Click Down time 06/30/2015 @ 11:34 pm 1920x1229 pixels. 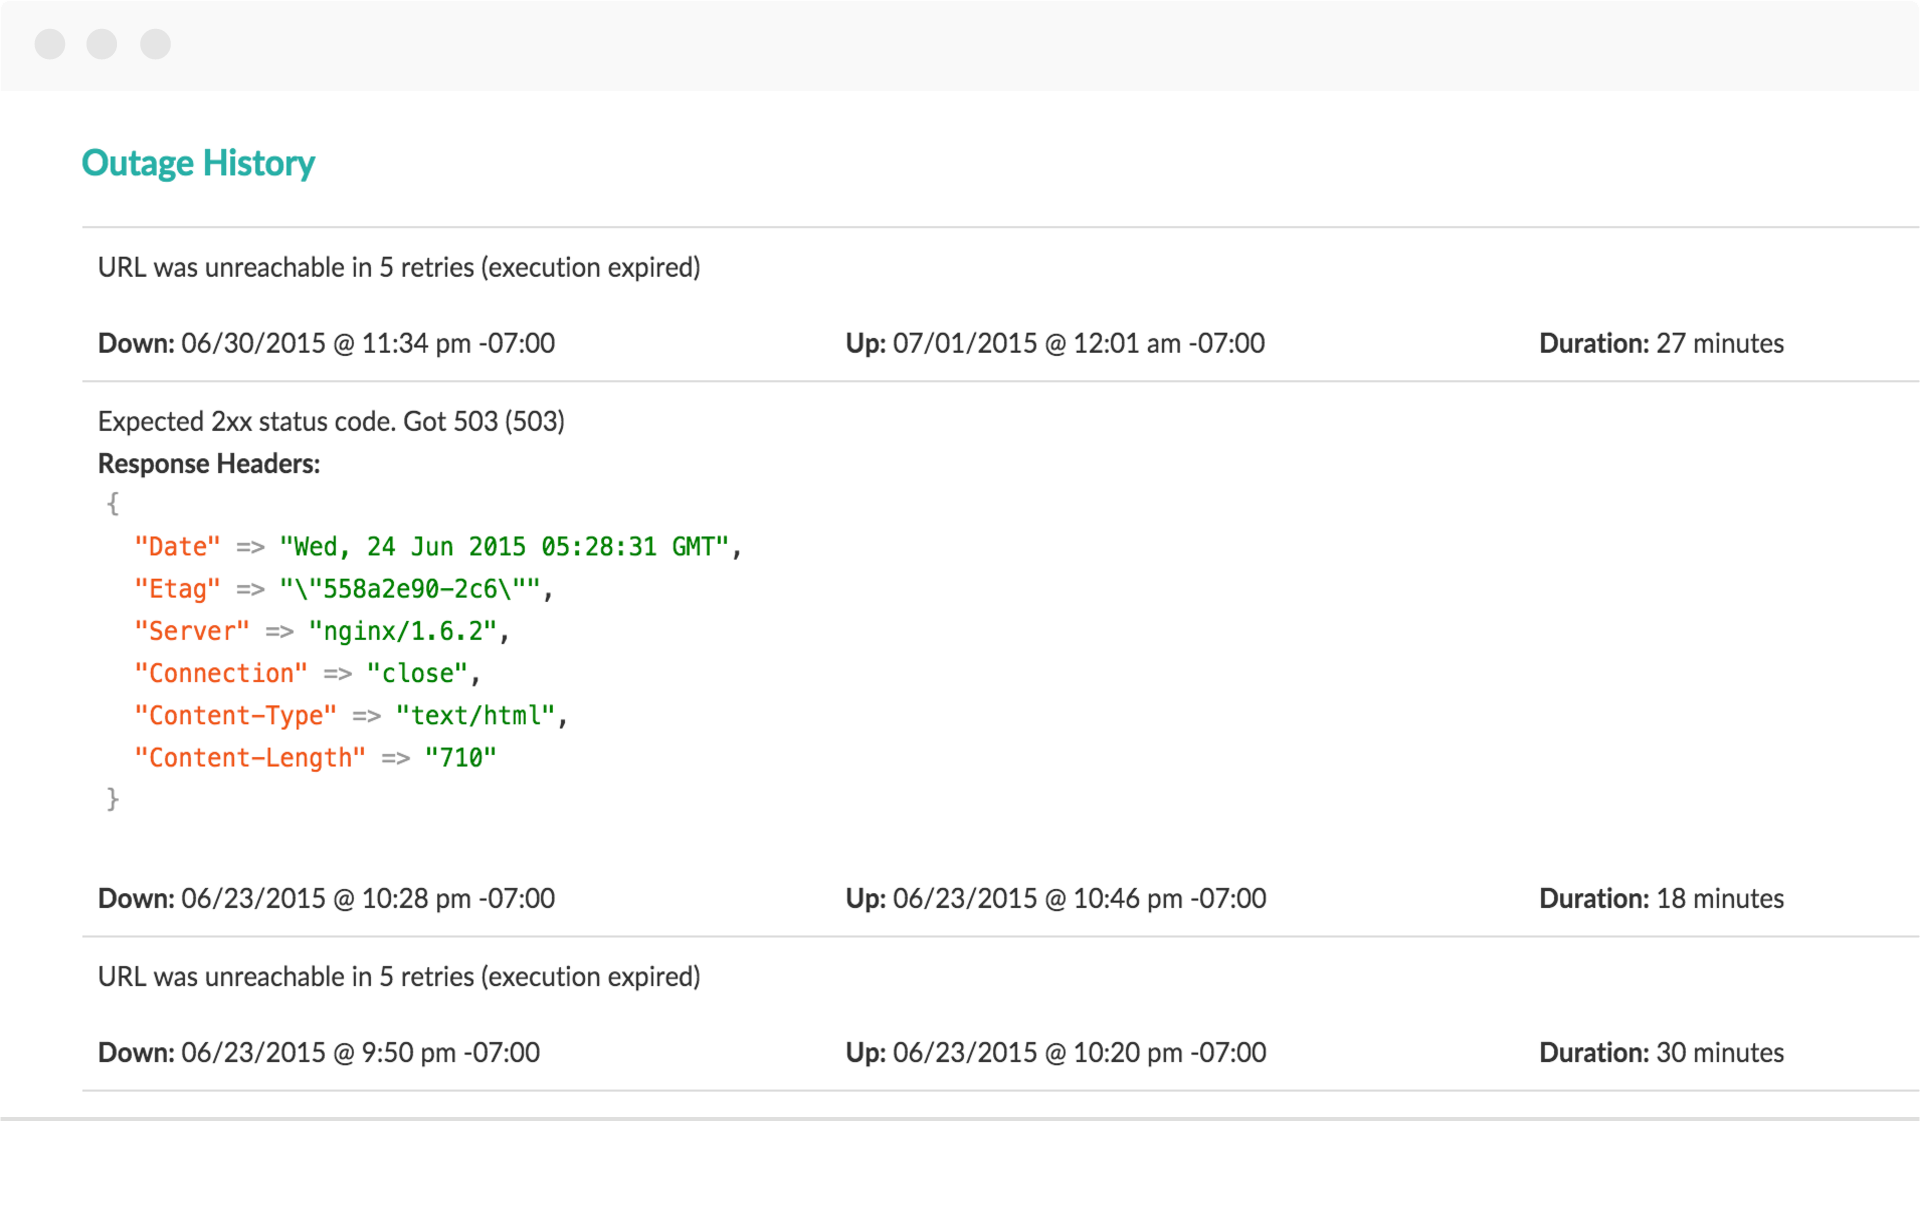click(x=326, y=344)
